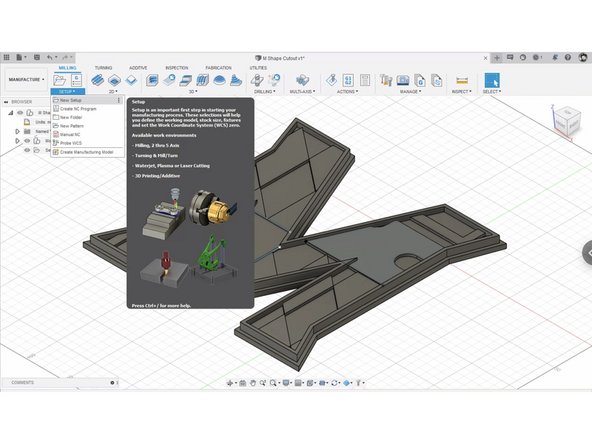Toggle visibility eye of the Setups row
Screen dimensions: 592x444
tap(27, 150)
